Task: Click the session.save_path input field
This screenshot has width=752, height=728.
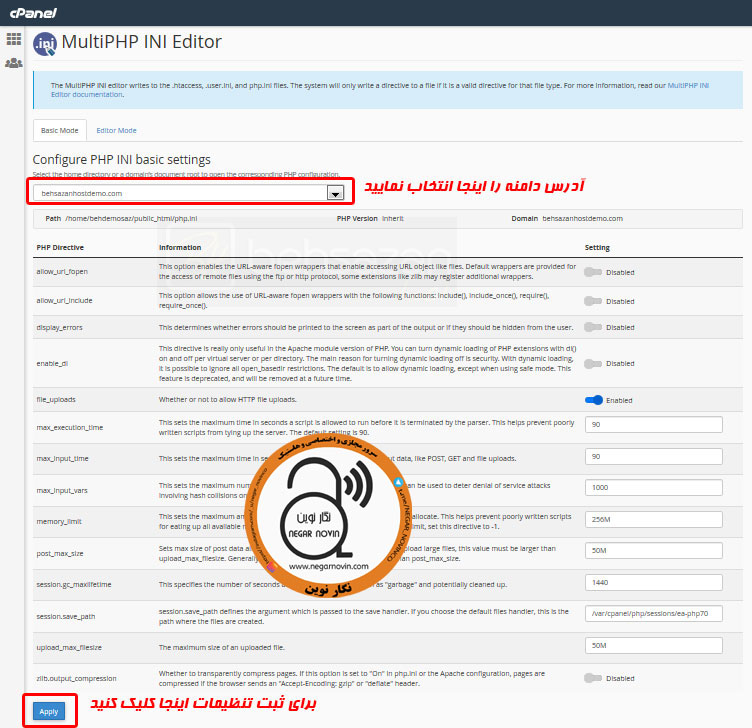Action: point(654,613)
